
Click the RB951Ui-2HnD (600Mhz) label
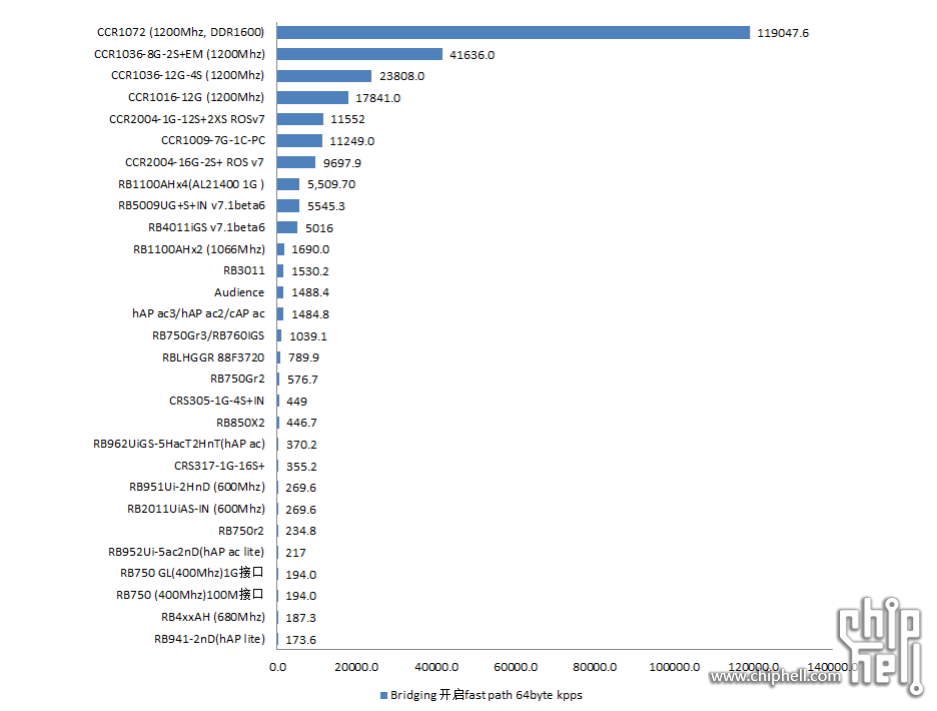pyautogui.click(x=197, y=487)
